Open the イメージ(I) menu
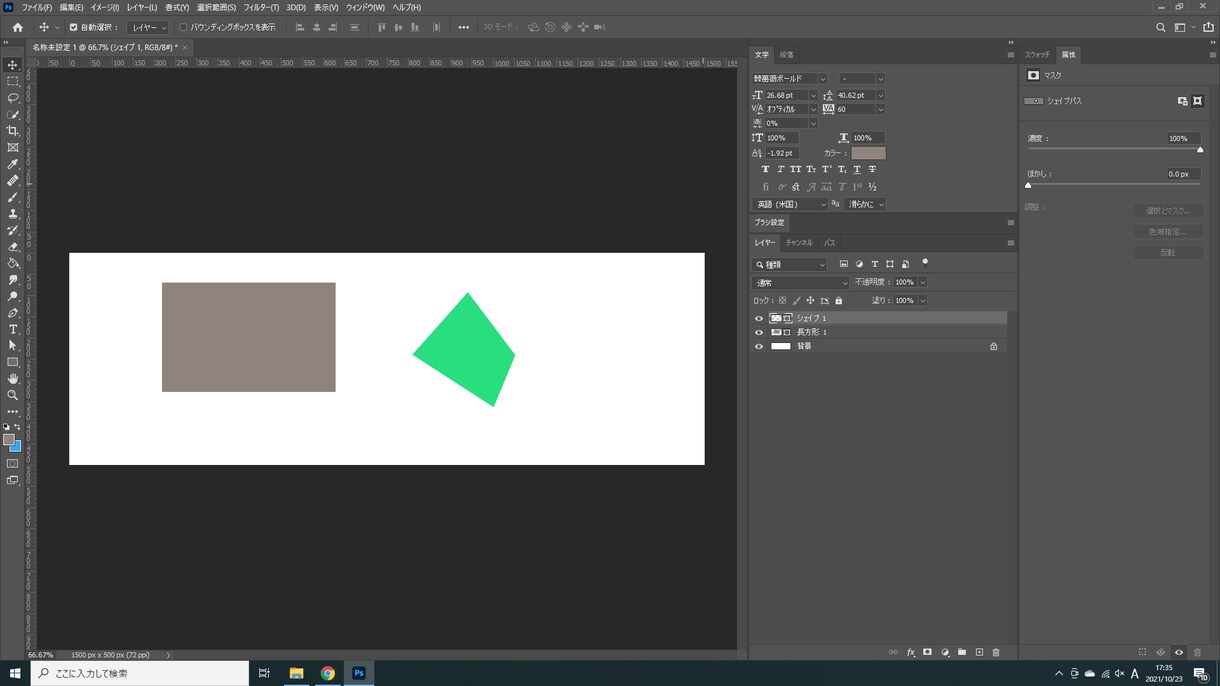This screenshot has width=1220, height=686. click(x=105, y=7)
